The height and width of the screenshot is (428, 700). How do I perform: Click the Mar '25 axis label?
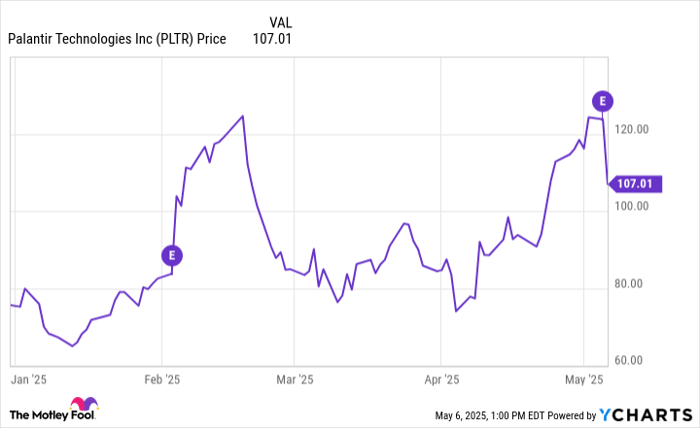pos(294,379)
